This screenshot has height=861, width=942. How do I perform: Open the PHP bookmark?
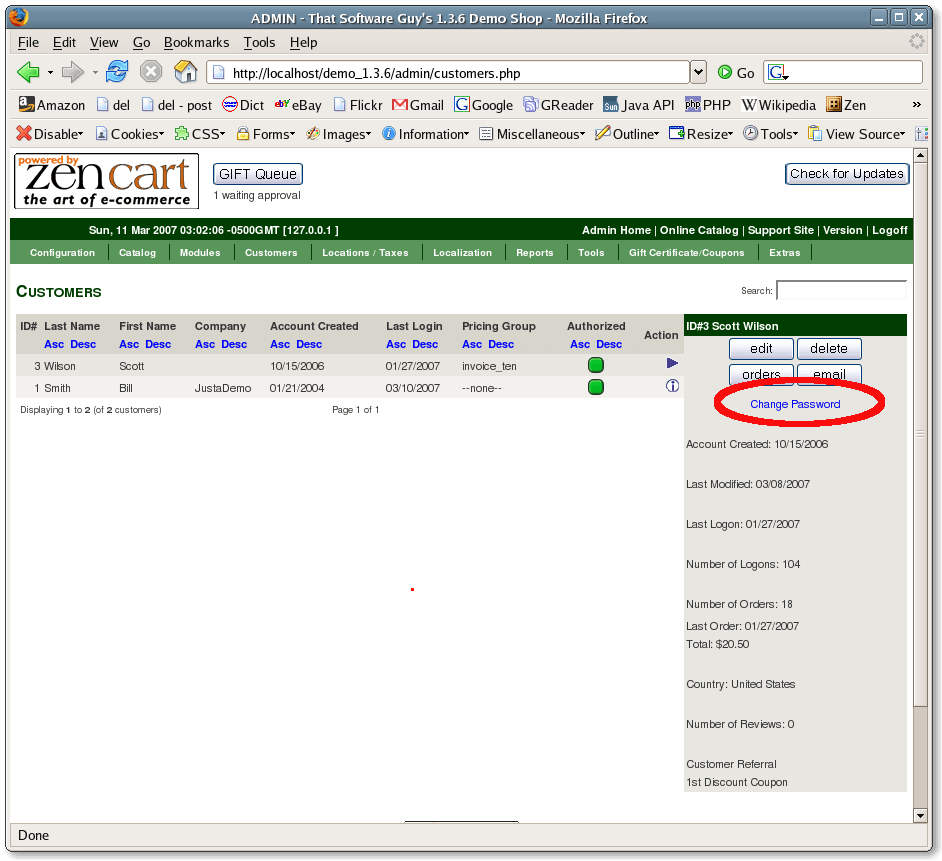pyautogui.click(x=708, y=105)
